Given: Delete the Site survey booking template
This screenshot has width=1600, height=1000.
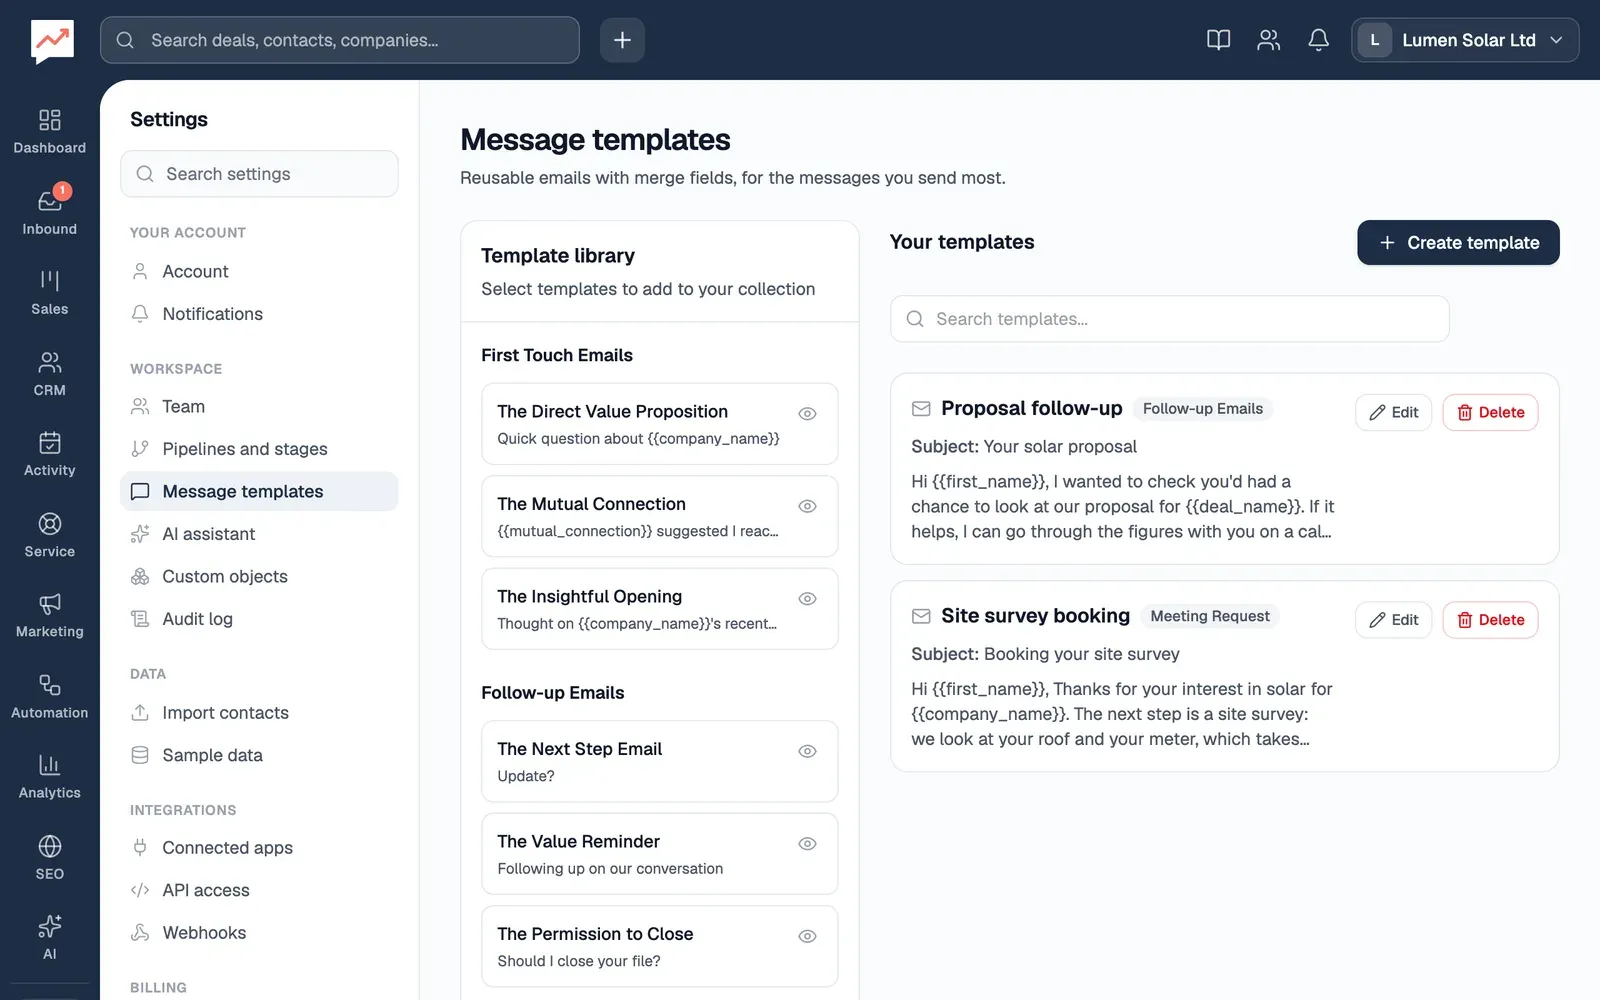Looking at the screenshot, I should tap(1490, 620).
